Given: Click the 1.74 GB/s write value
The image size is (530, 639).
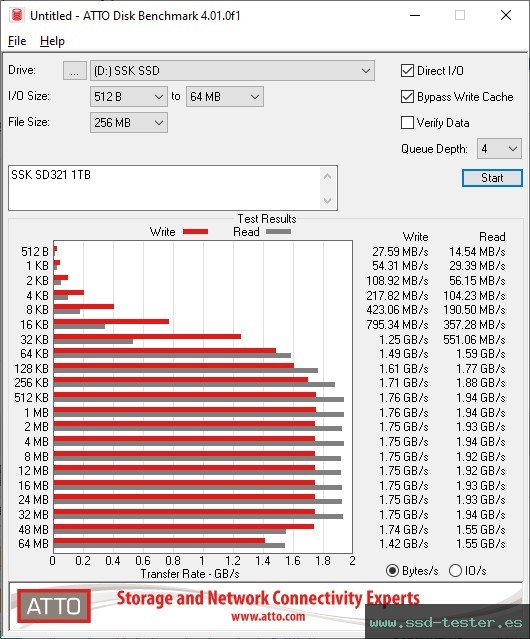Looking at the screenshot, I should coord(404,529).
